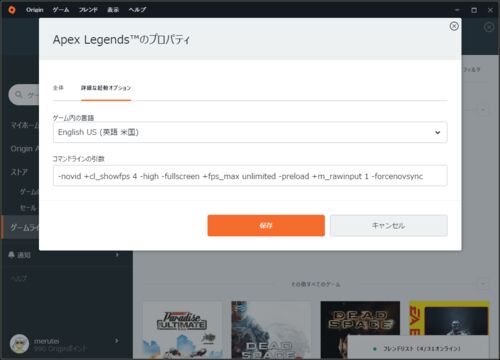The width and height of the screenshot is (500, 360).
Task: Collapse the その他すべてのゲーム section
Action: pyautogui.click(x=483, y=284)
